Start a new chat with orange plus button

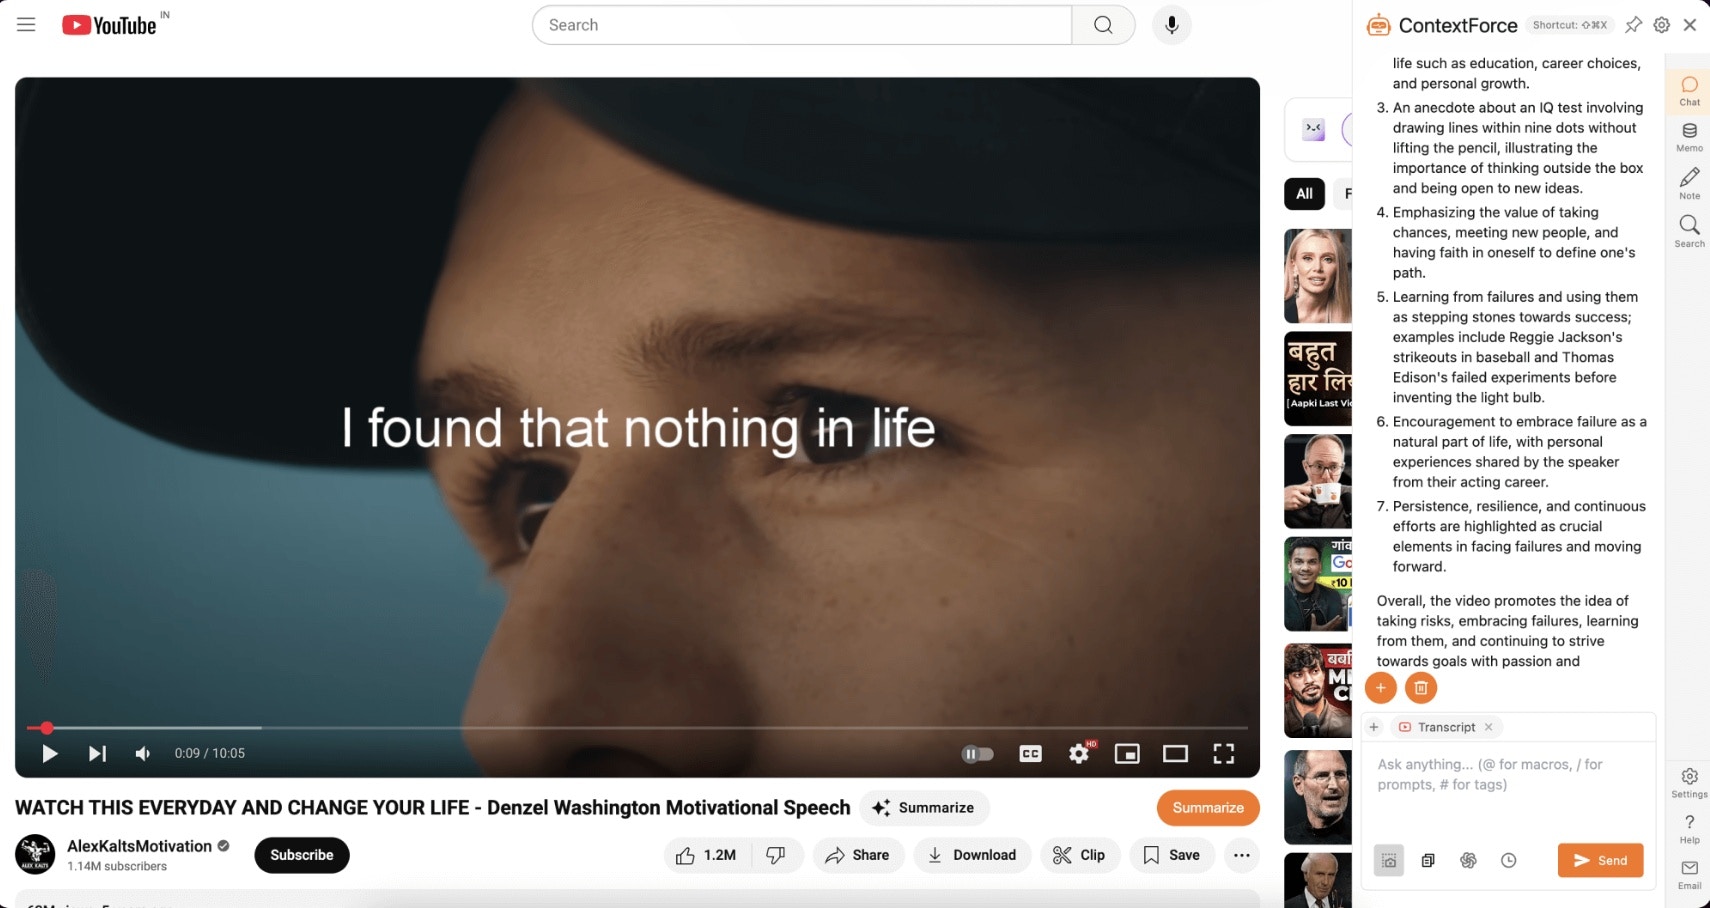(x=1380, y=688)
